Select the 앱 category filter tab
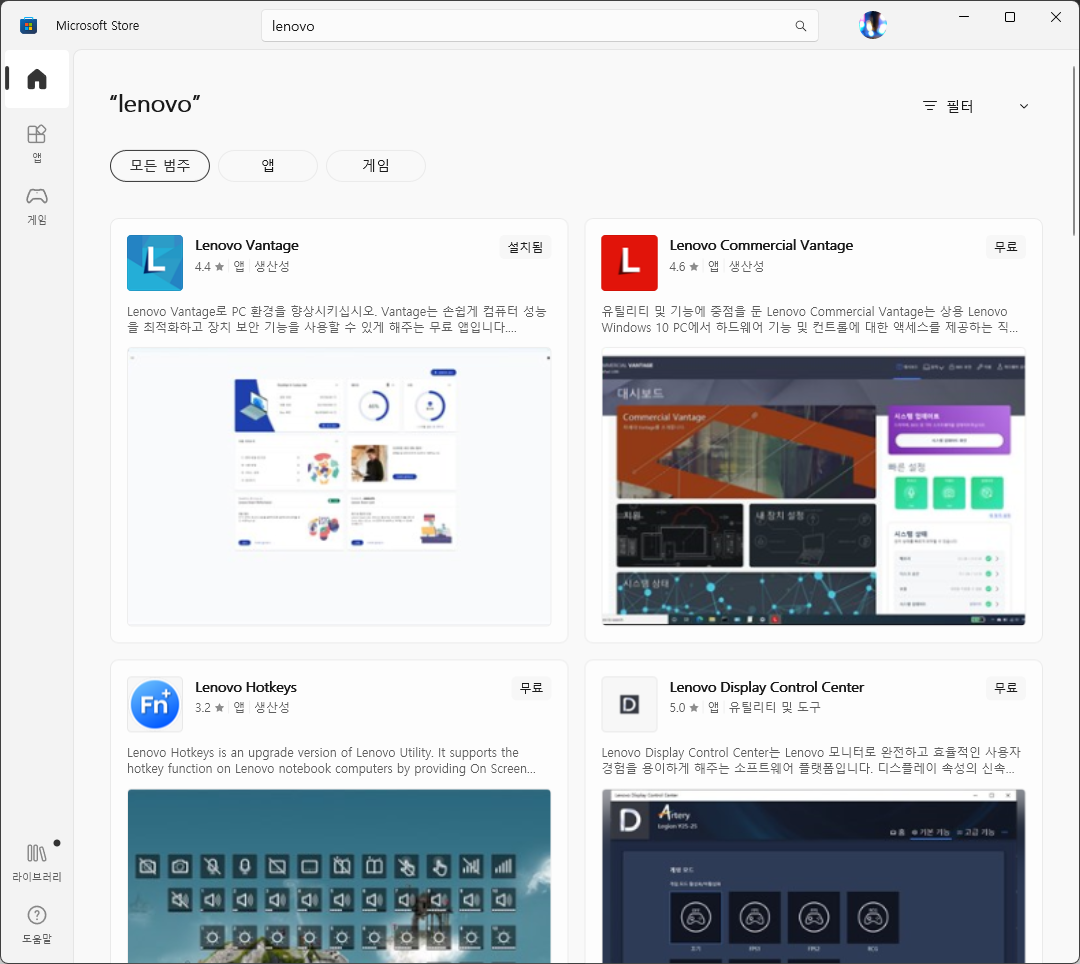Image resolution: width=1080 pixels, height=964 pixels. pos(268,166)
